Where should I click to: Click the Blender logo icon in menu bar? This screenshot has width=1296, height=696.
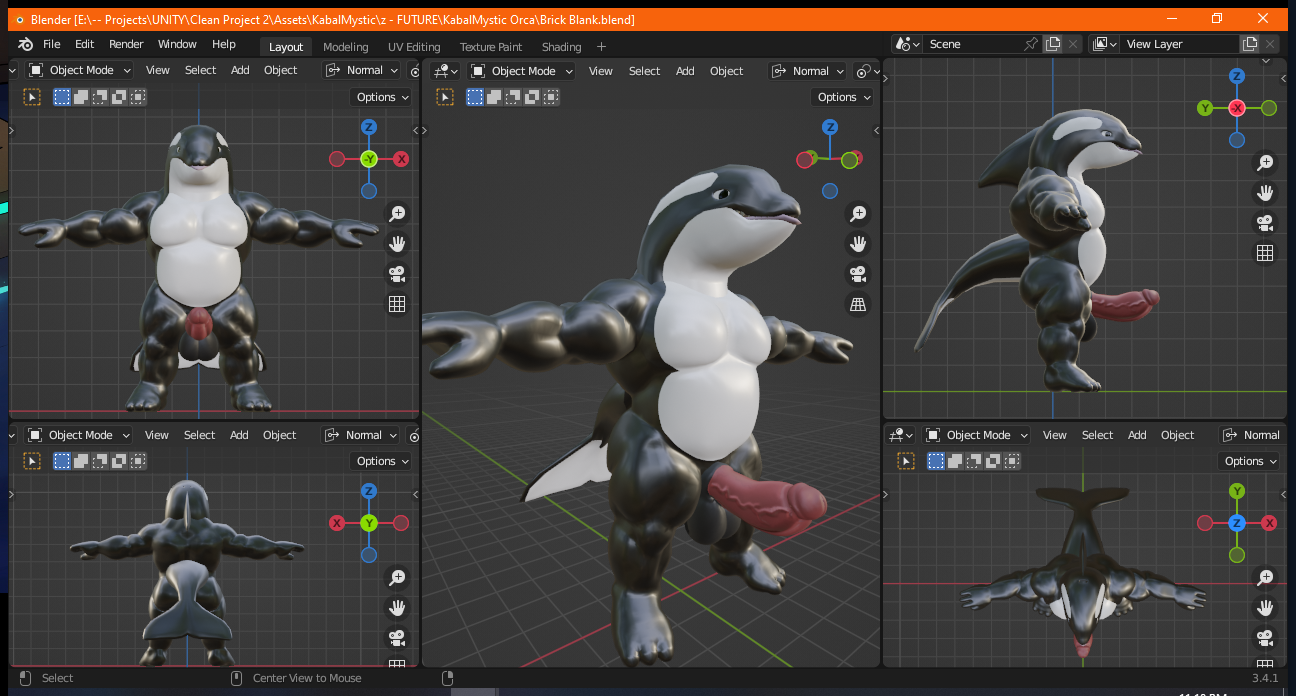pyautogui.click(x=25, y=44)
